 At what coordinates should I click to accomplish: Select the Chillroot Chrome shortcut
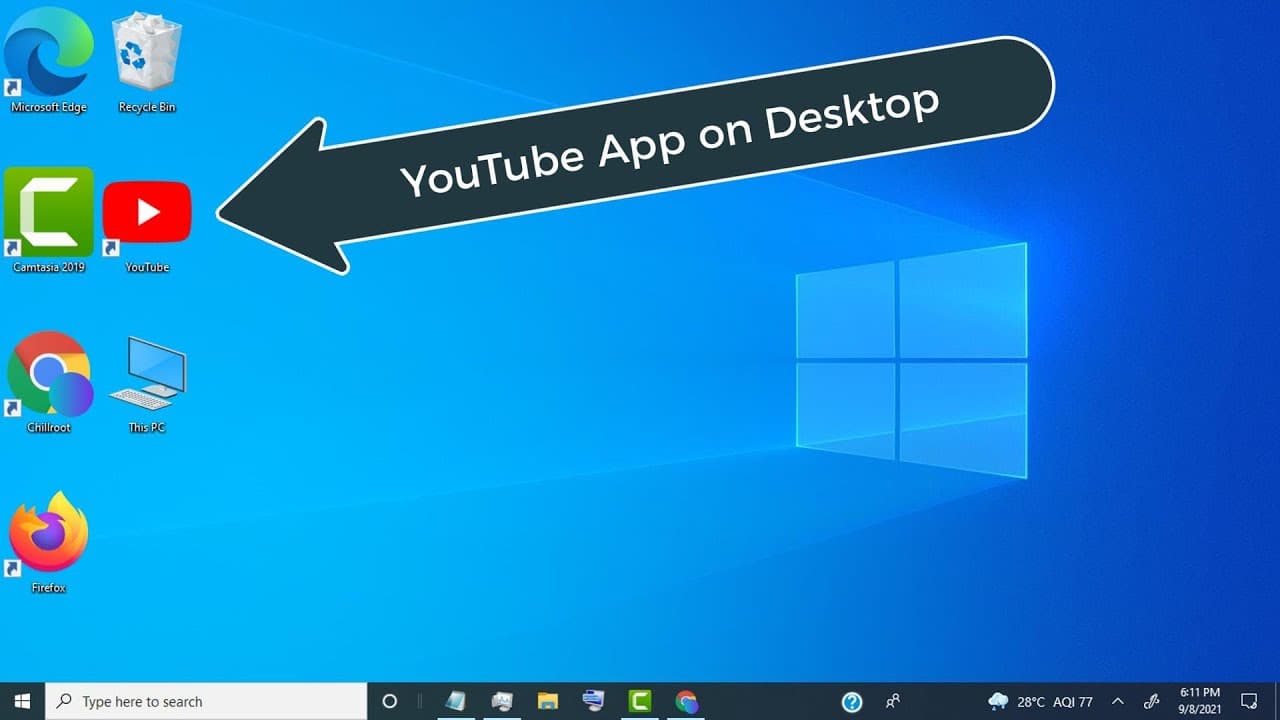(49, 382)
